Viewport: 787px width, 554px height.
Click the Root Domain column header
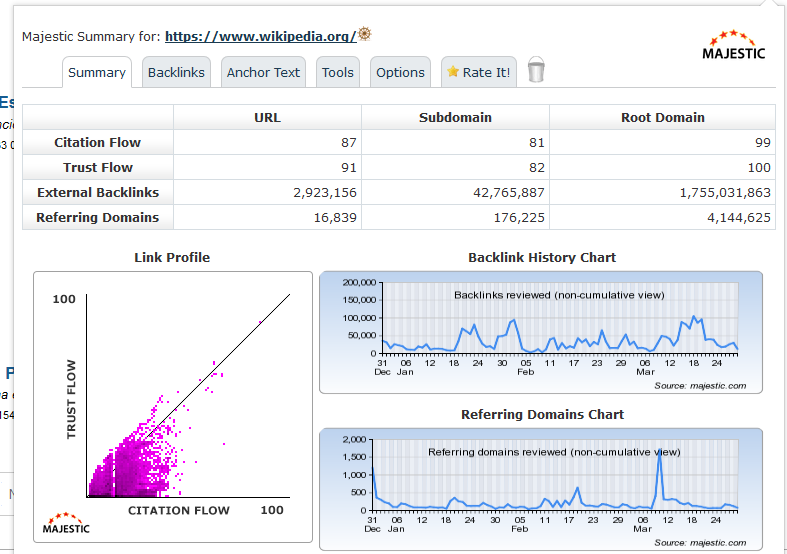663,117
